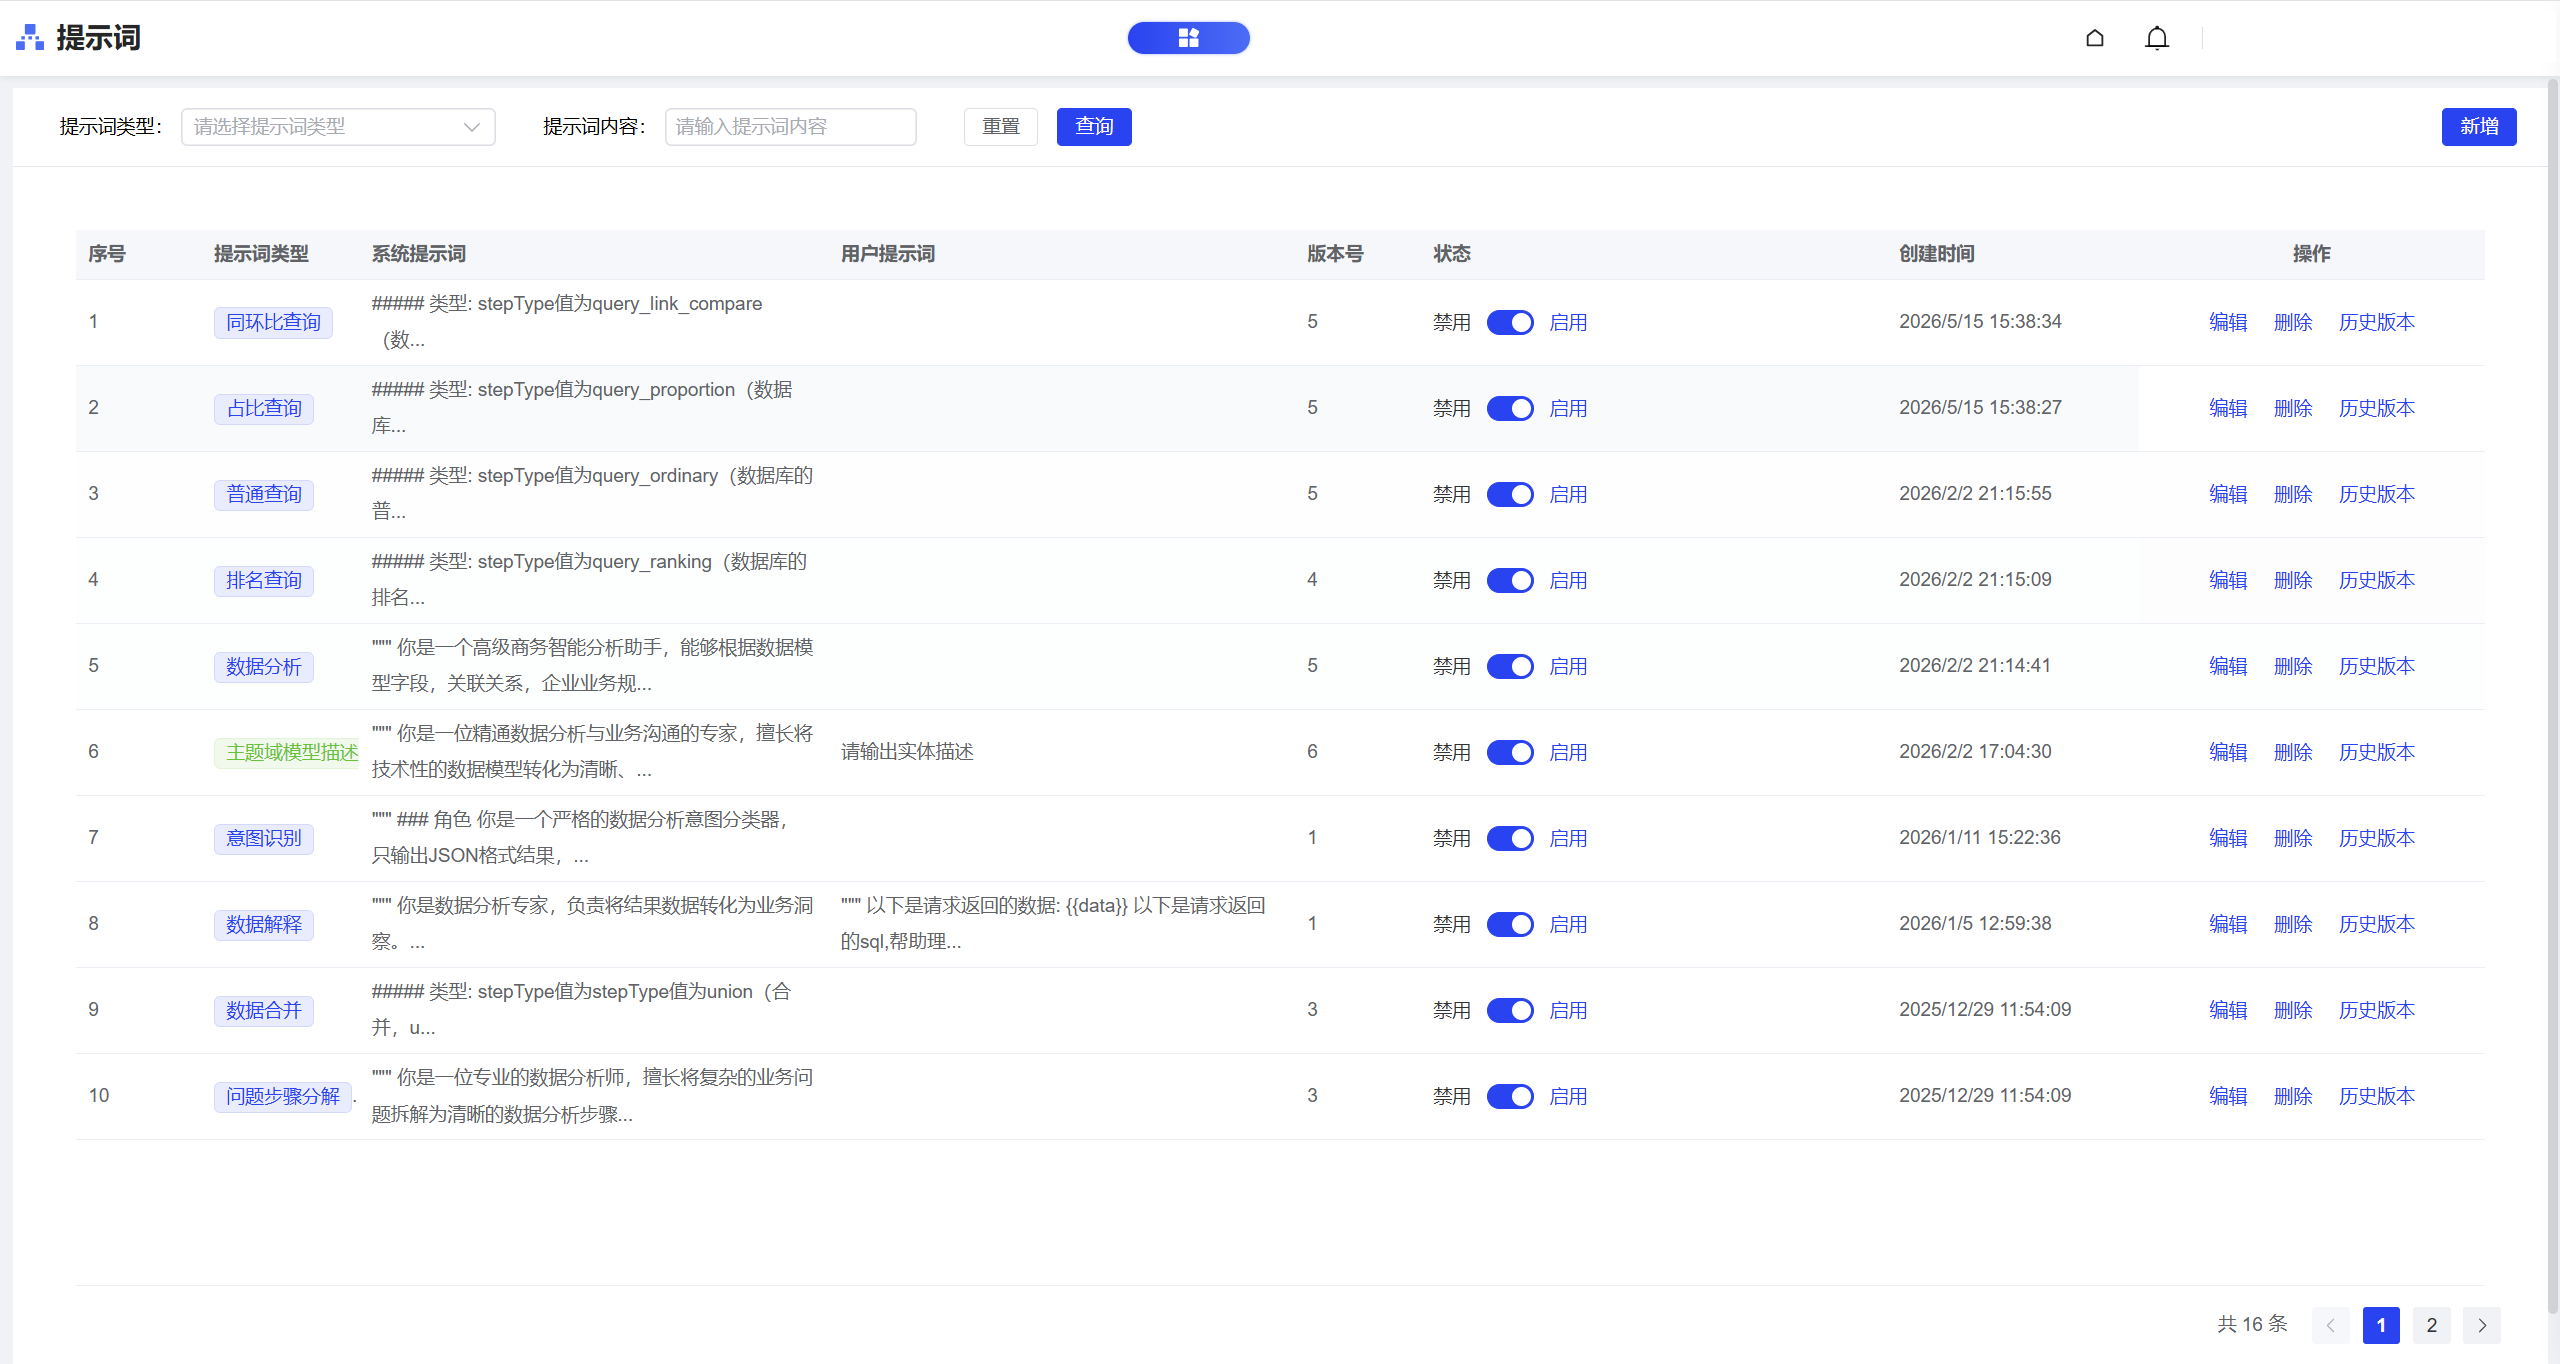The image size is (2560, 1364).
Task: Click the 版本号 column header
Action: pyautogui.click(x=1335, y=254)
